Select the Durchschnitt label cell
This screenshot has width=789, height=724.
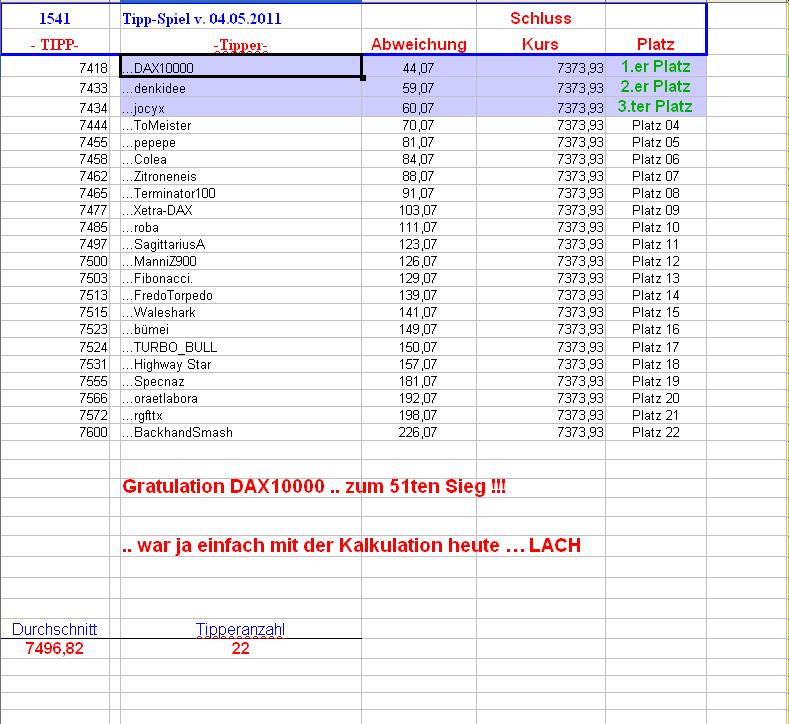click(x=54, y=629)
